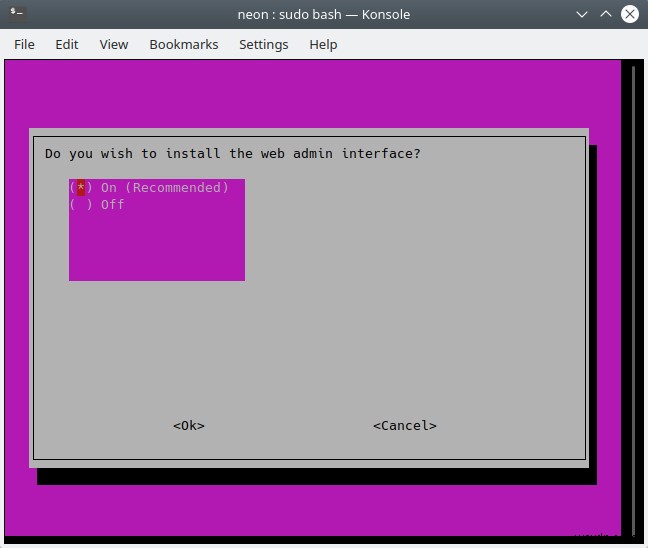Select the Off radio option

[x=97, y=205]
